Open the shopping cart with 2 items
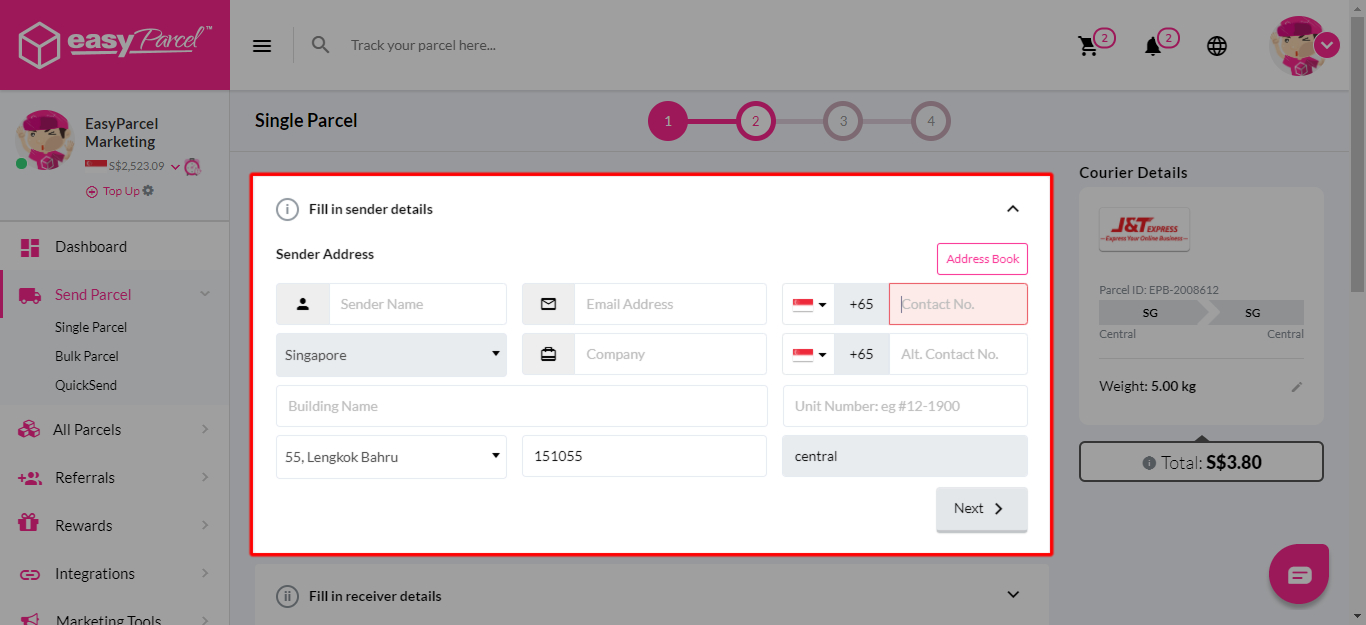The image size is (1366, 625). tap(1090, 45)
